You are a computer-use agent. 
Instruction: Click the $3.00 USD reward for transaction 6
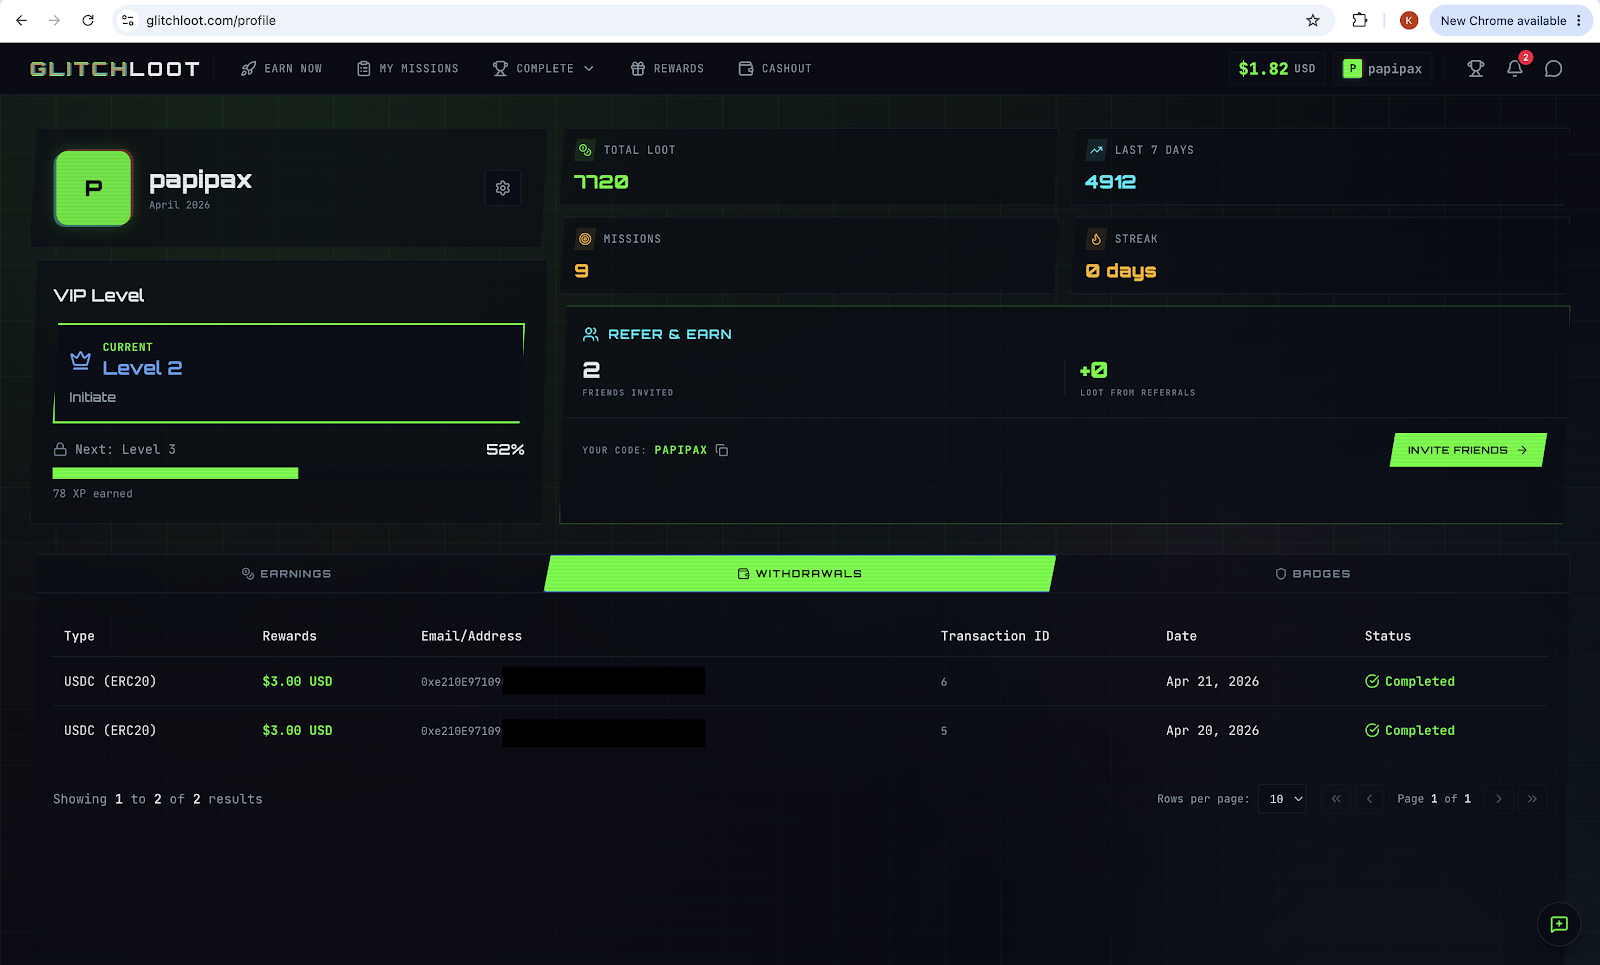pos(297,681)
